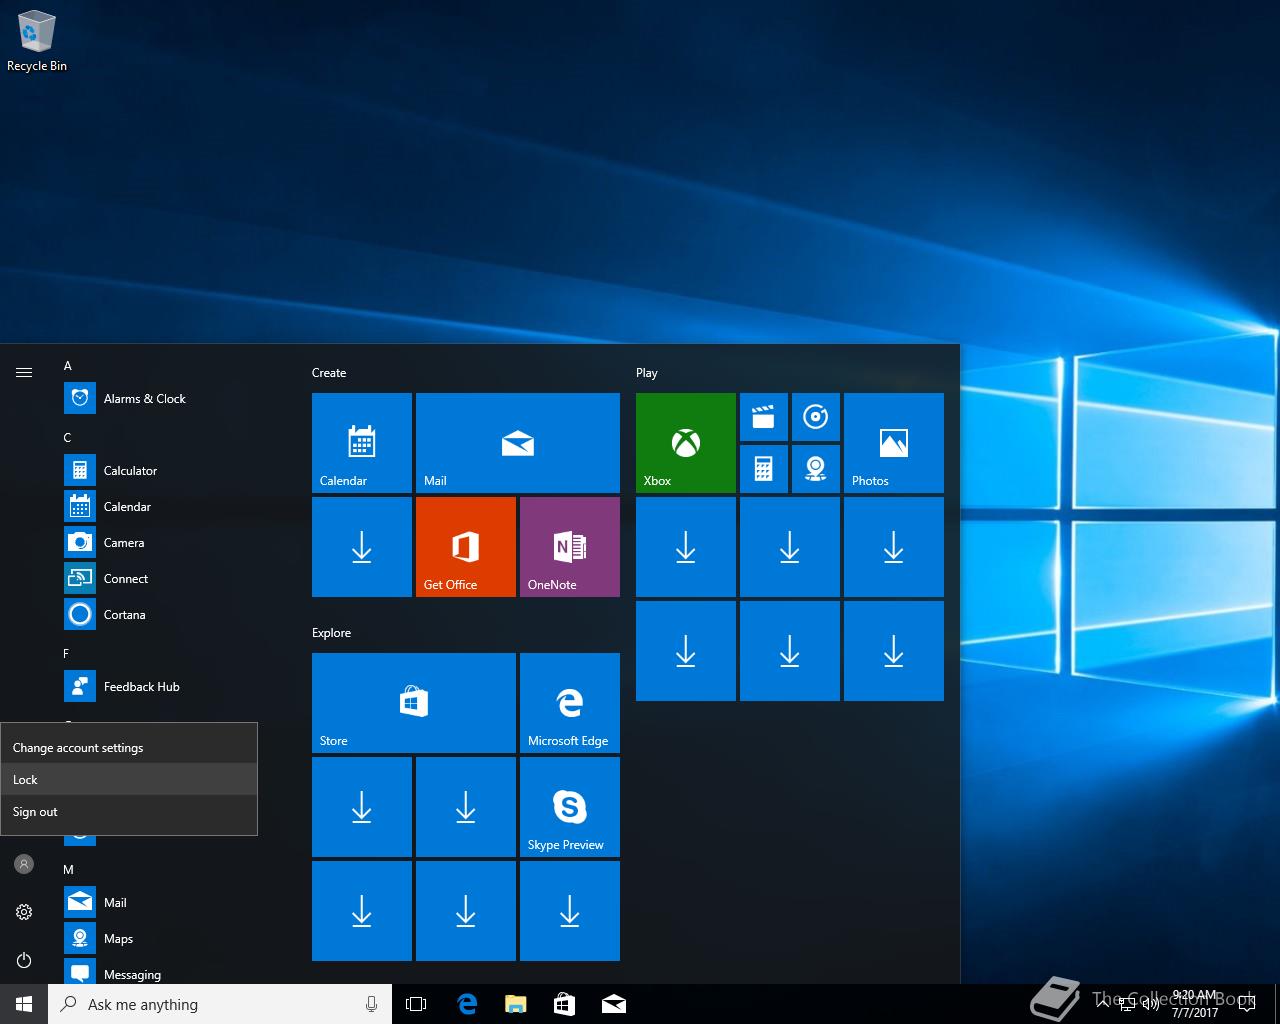Click the Explore group title
Screen dimensions: 1280x1024
click(331, 633)
